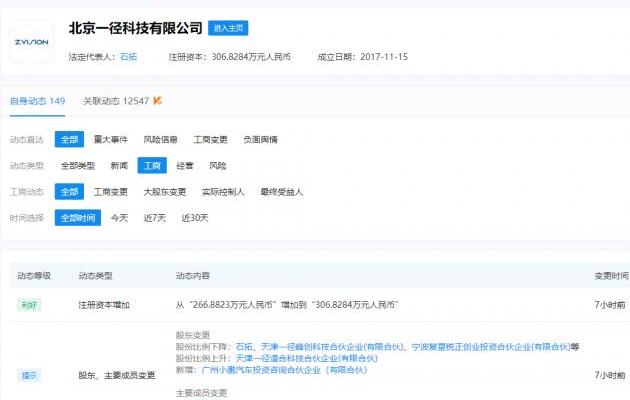Click the blue 提示 tag

[29, 375]
